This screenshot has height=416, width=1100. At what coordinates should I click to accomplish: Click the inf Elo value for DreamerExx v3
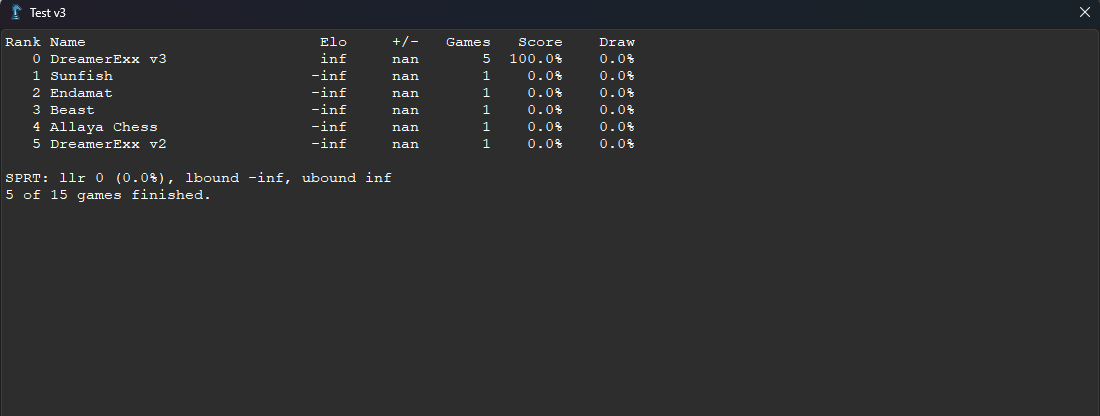(333, 59)
